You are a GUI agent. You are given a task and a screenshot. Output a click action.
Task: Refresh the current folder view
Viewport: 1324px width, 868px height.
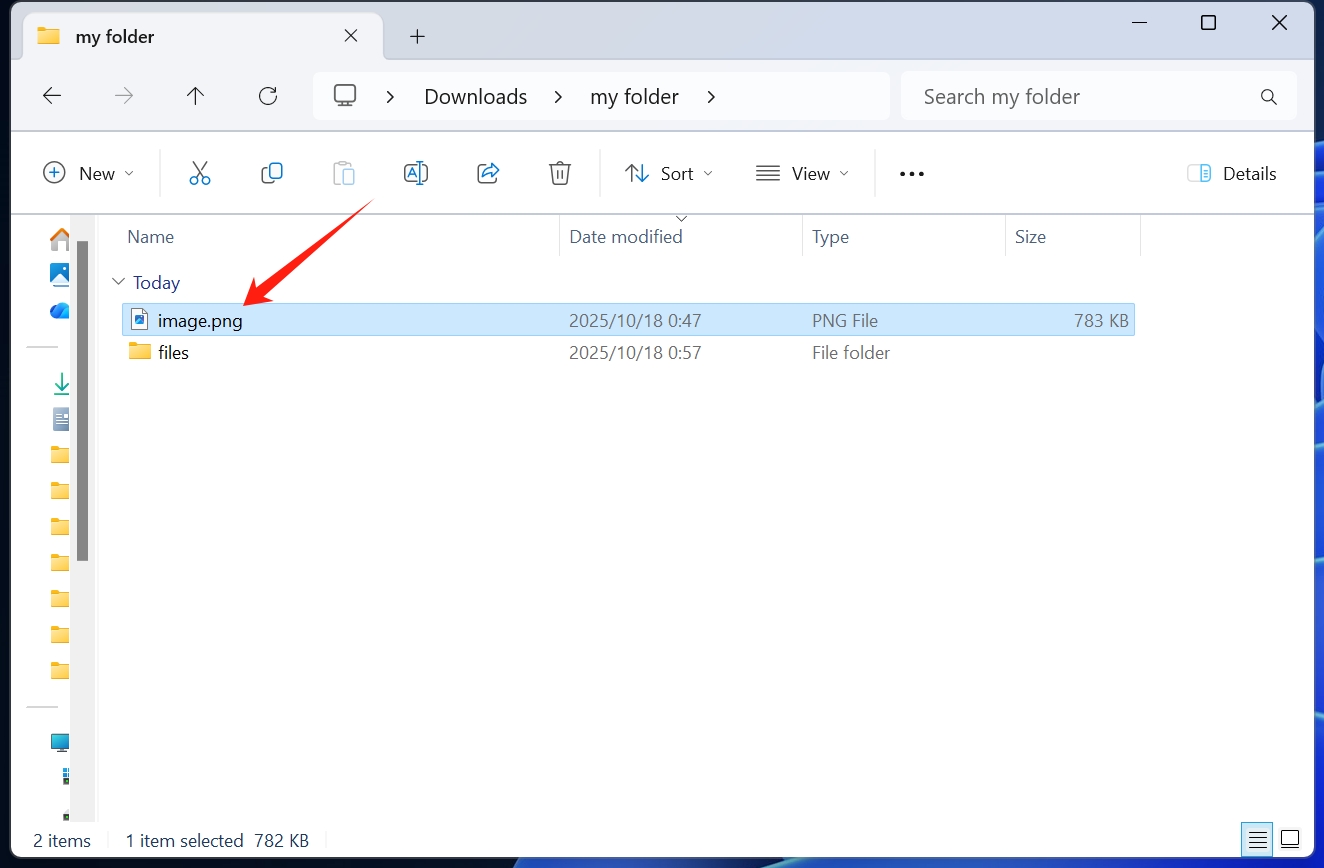click(x=268, y=96)
